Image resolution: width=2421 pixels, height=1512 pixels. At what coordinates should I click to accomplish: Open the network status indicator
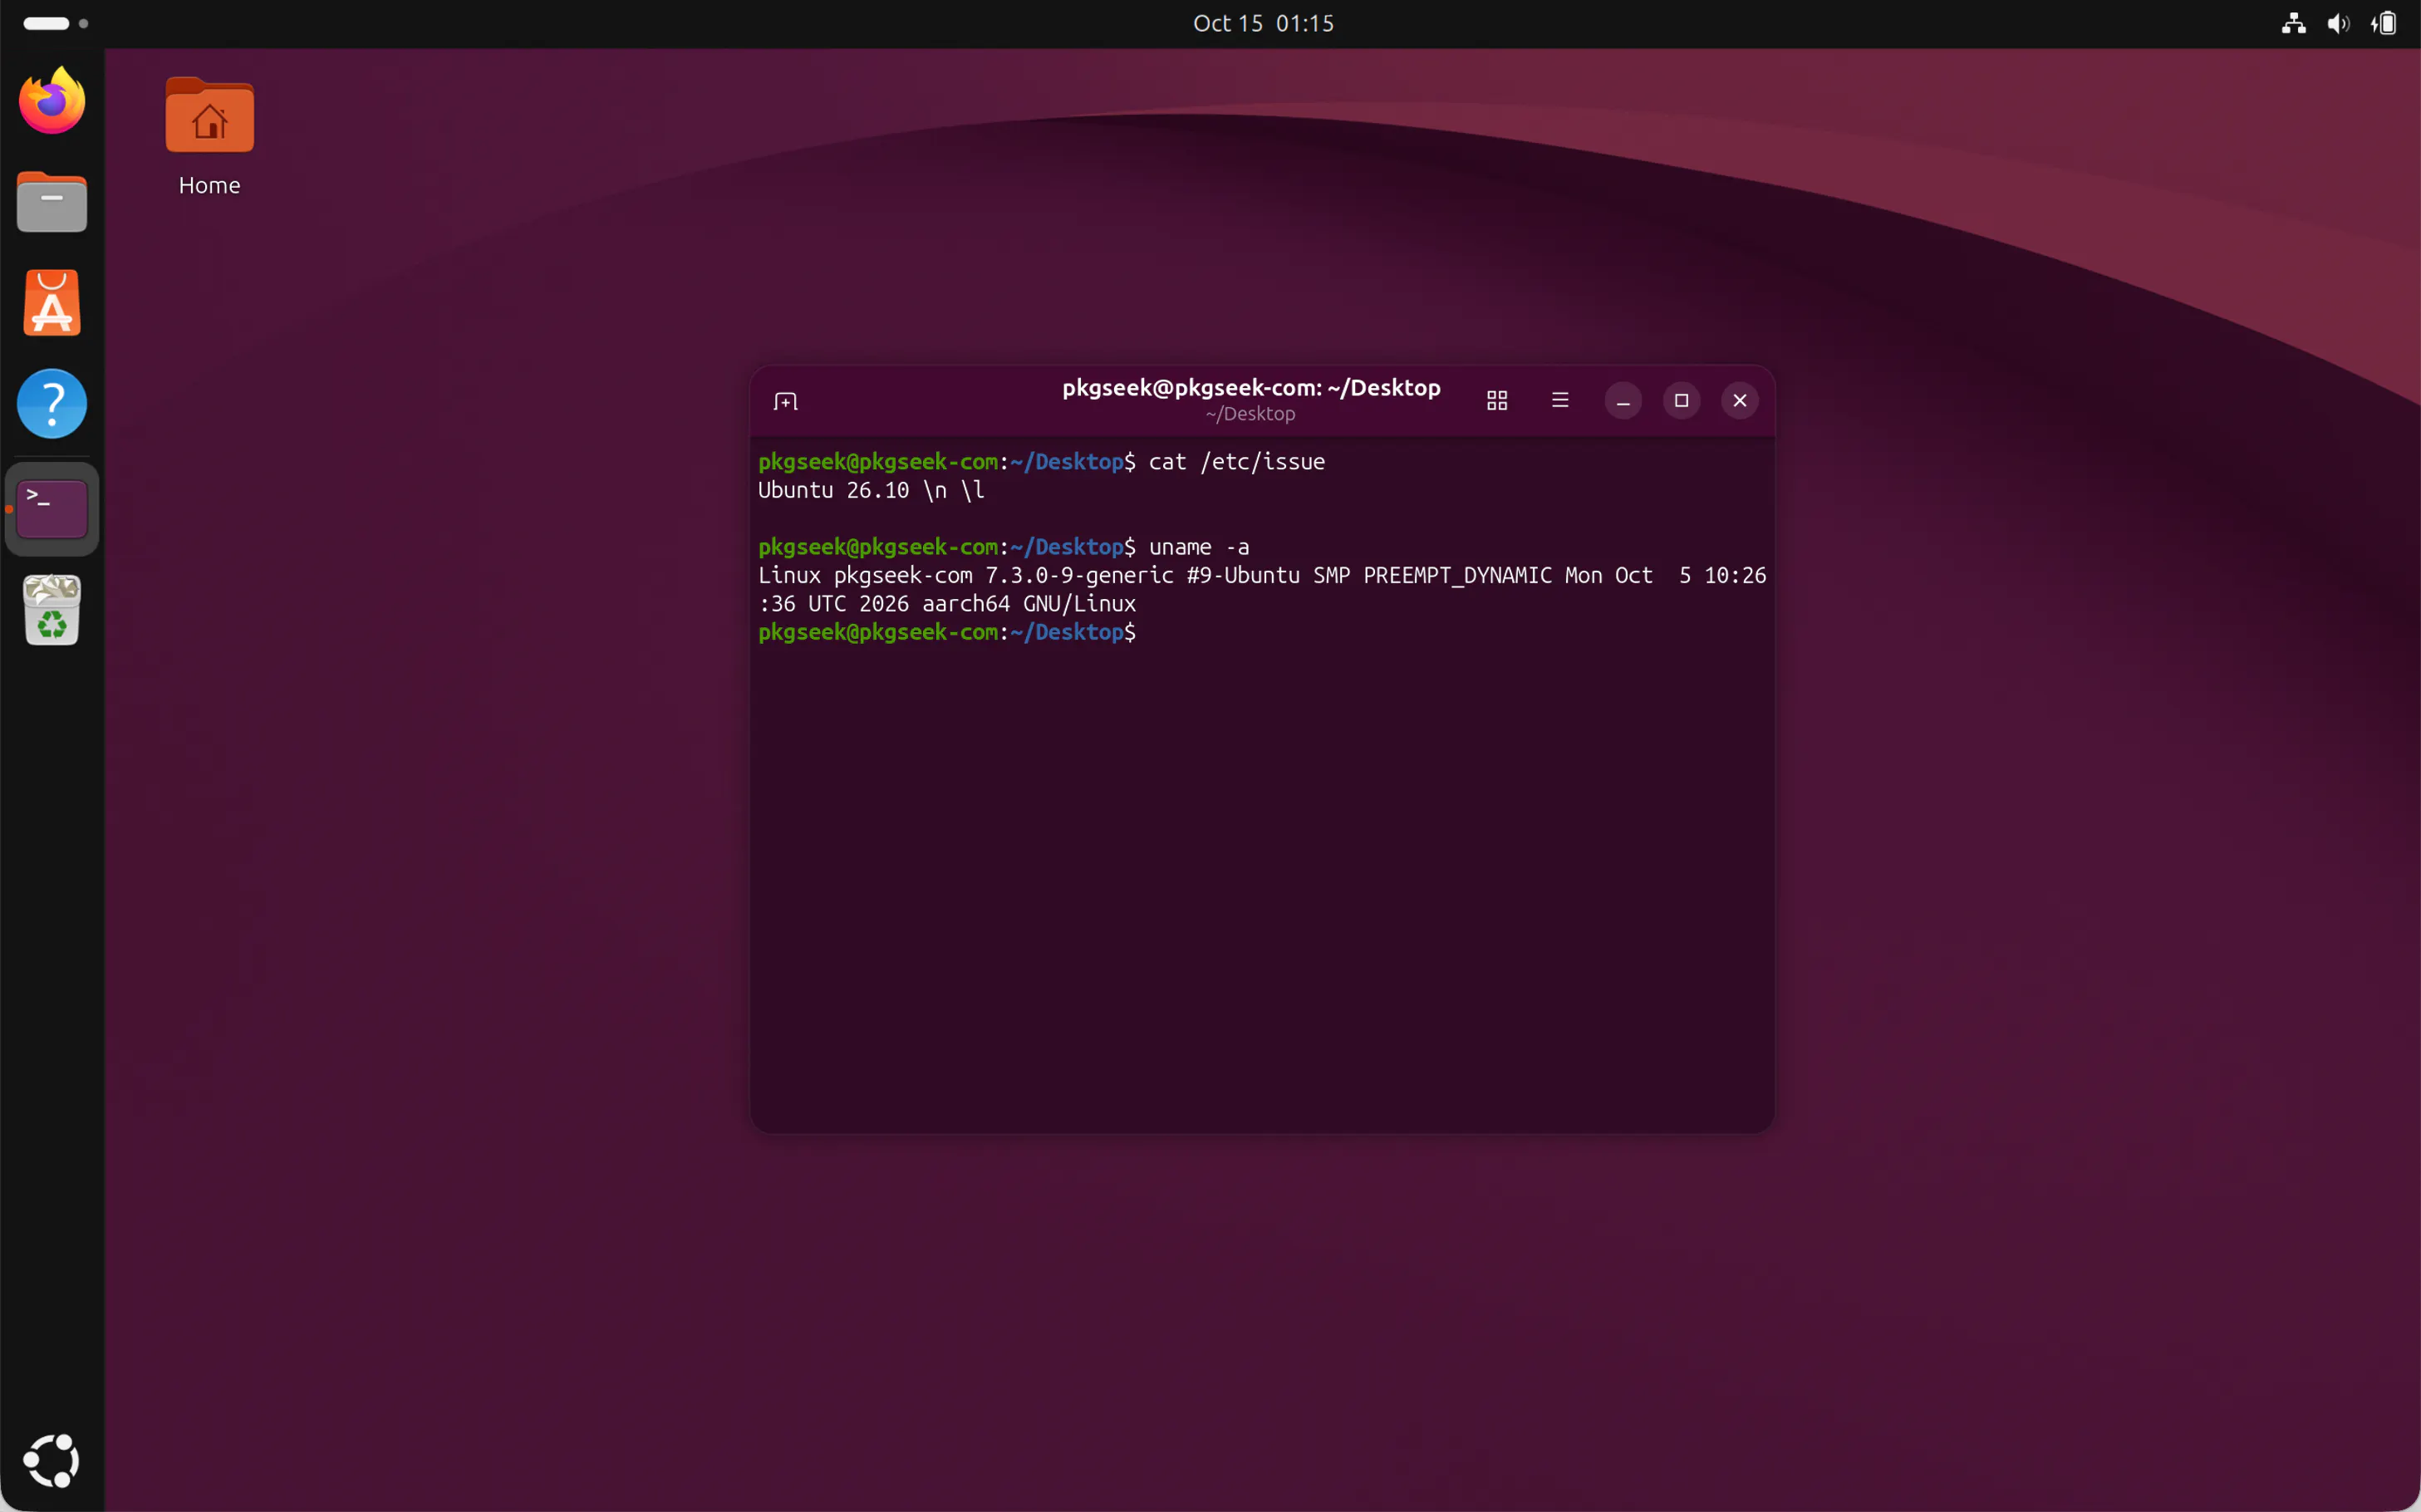[x=2293, y=23]
